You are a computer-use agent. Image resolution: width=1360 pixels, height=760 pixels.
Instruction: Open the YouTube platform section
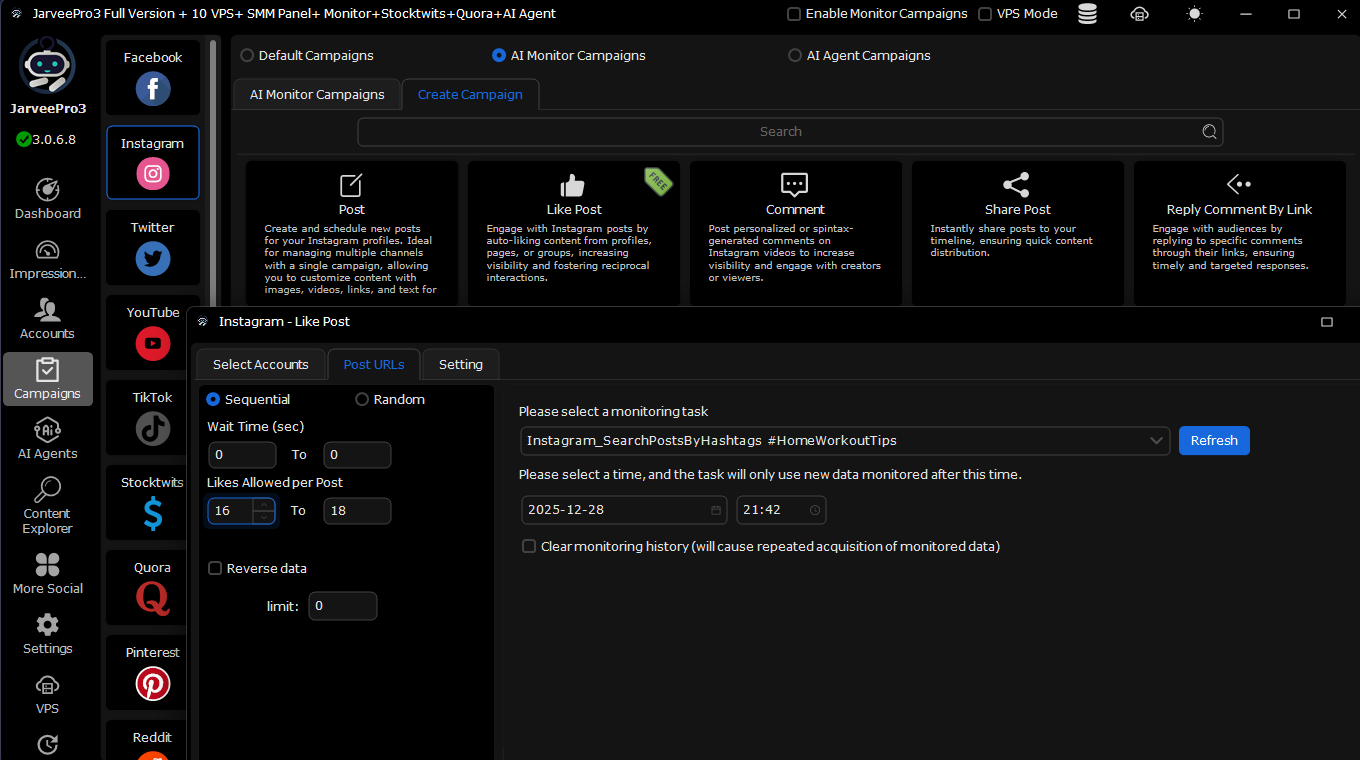click(x=153, y=343)
